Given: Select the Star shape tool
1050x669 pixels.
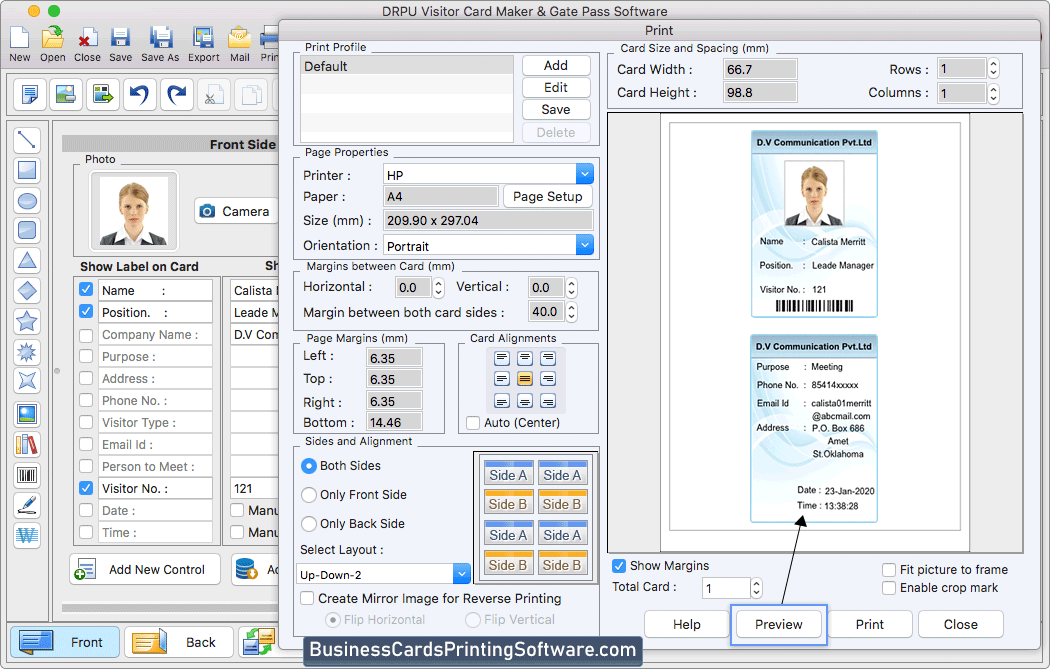Looking at the screenshot, I should (27, 321).
